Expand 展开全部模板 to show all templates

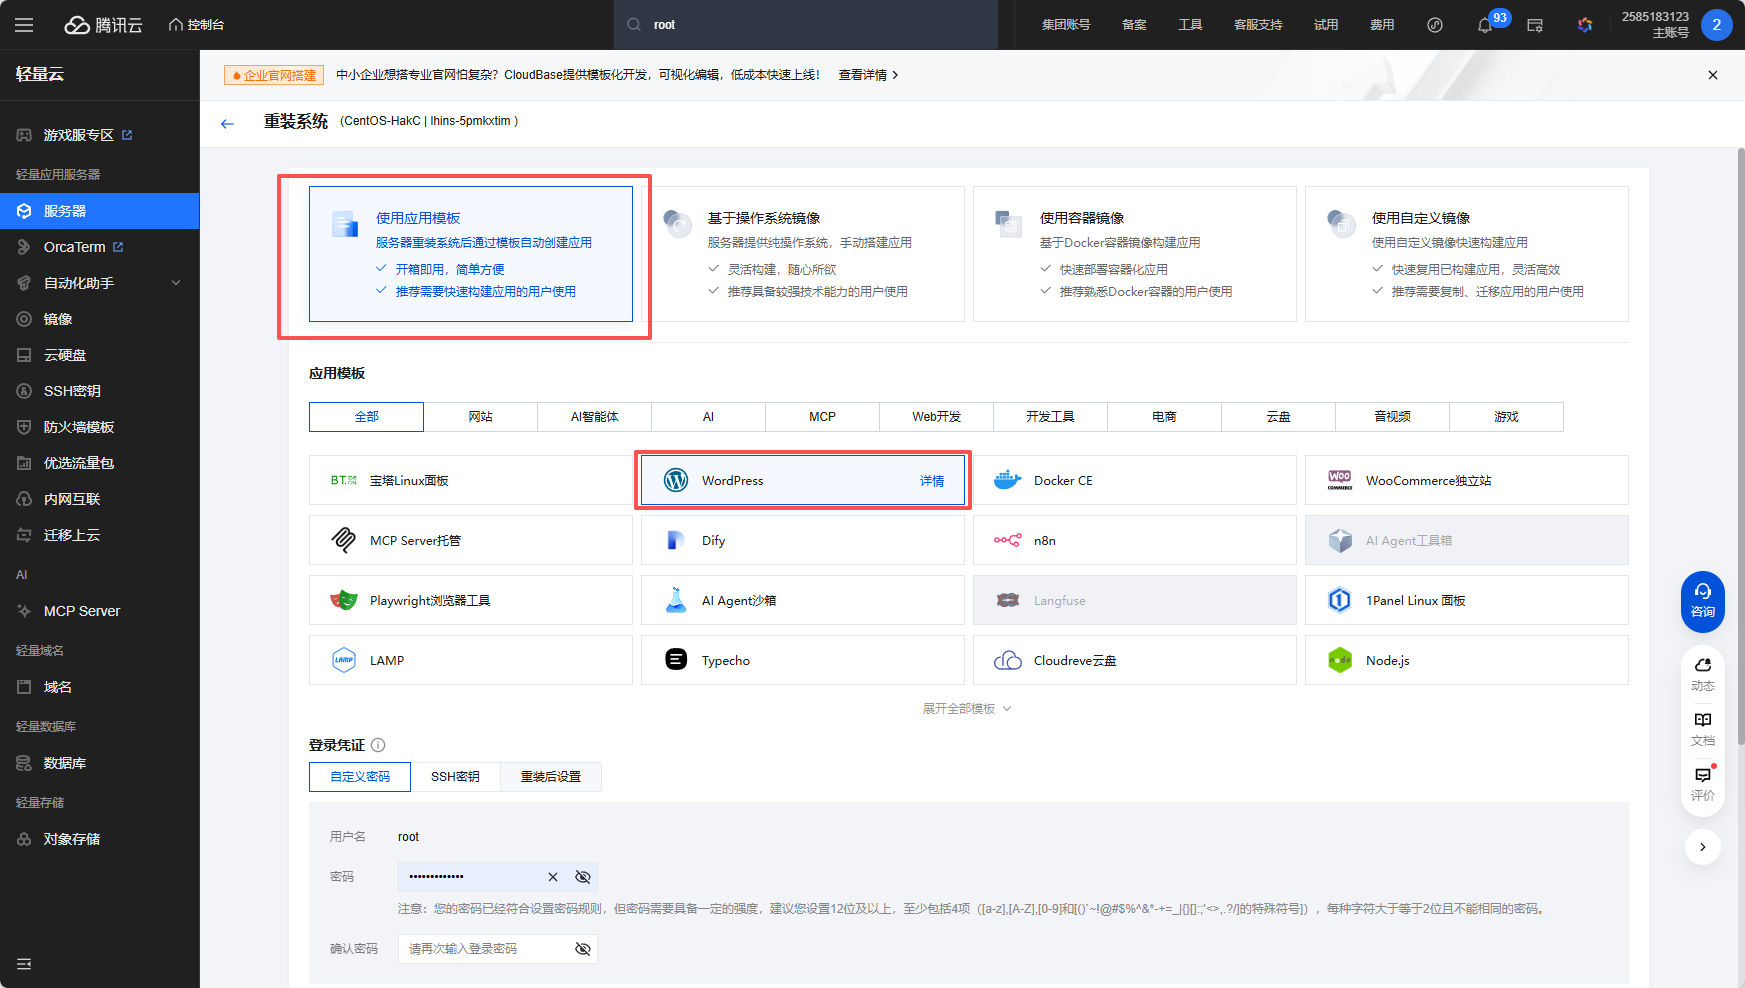967,709
